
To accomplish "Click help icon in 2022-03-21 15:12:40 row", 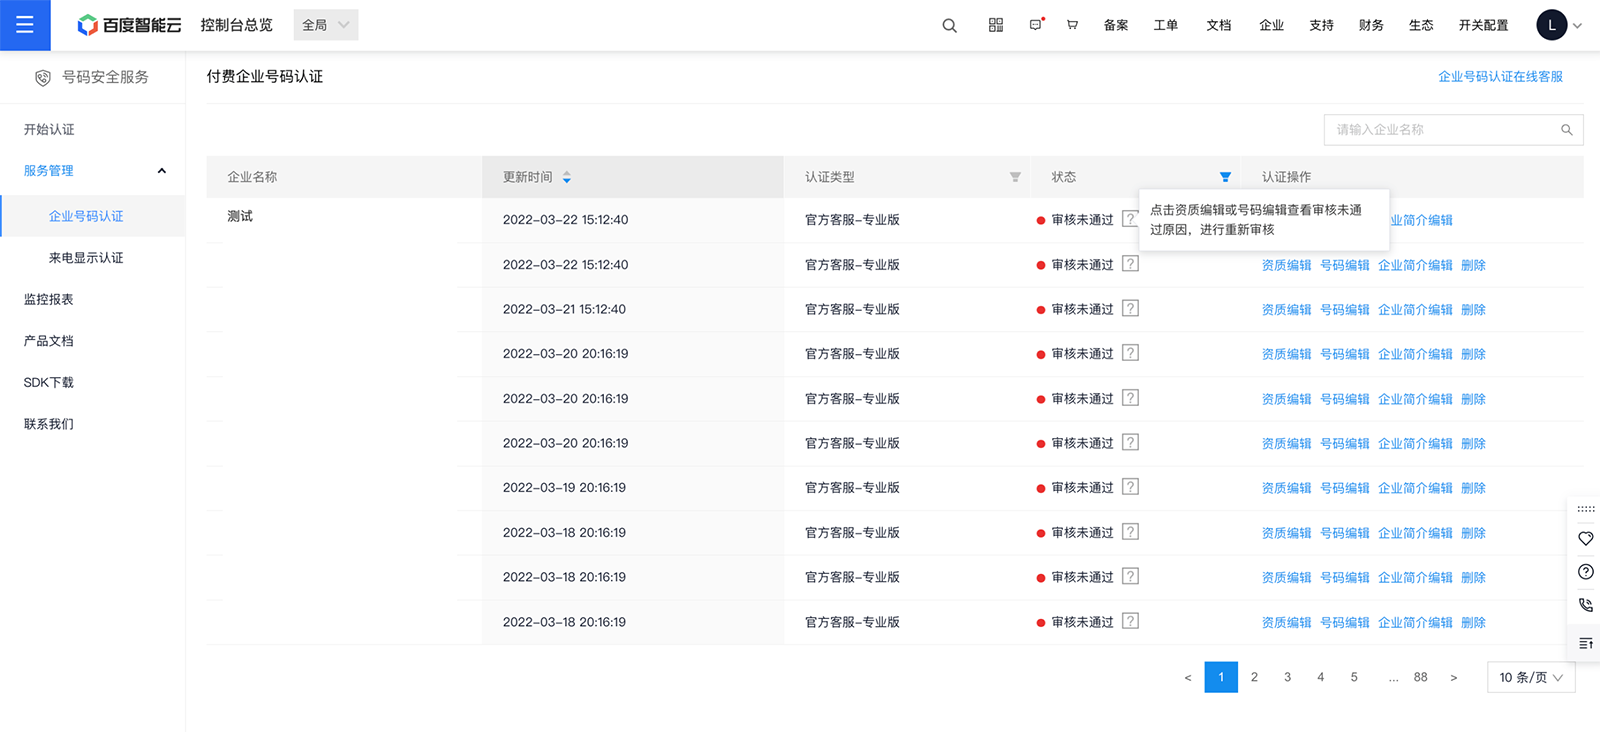I will (1130, 309).
